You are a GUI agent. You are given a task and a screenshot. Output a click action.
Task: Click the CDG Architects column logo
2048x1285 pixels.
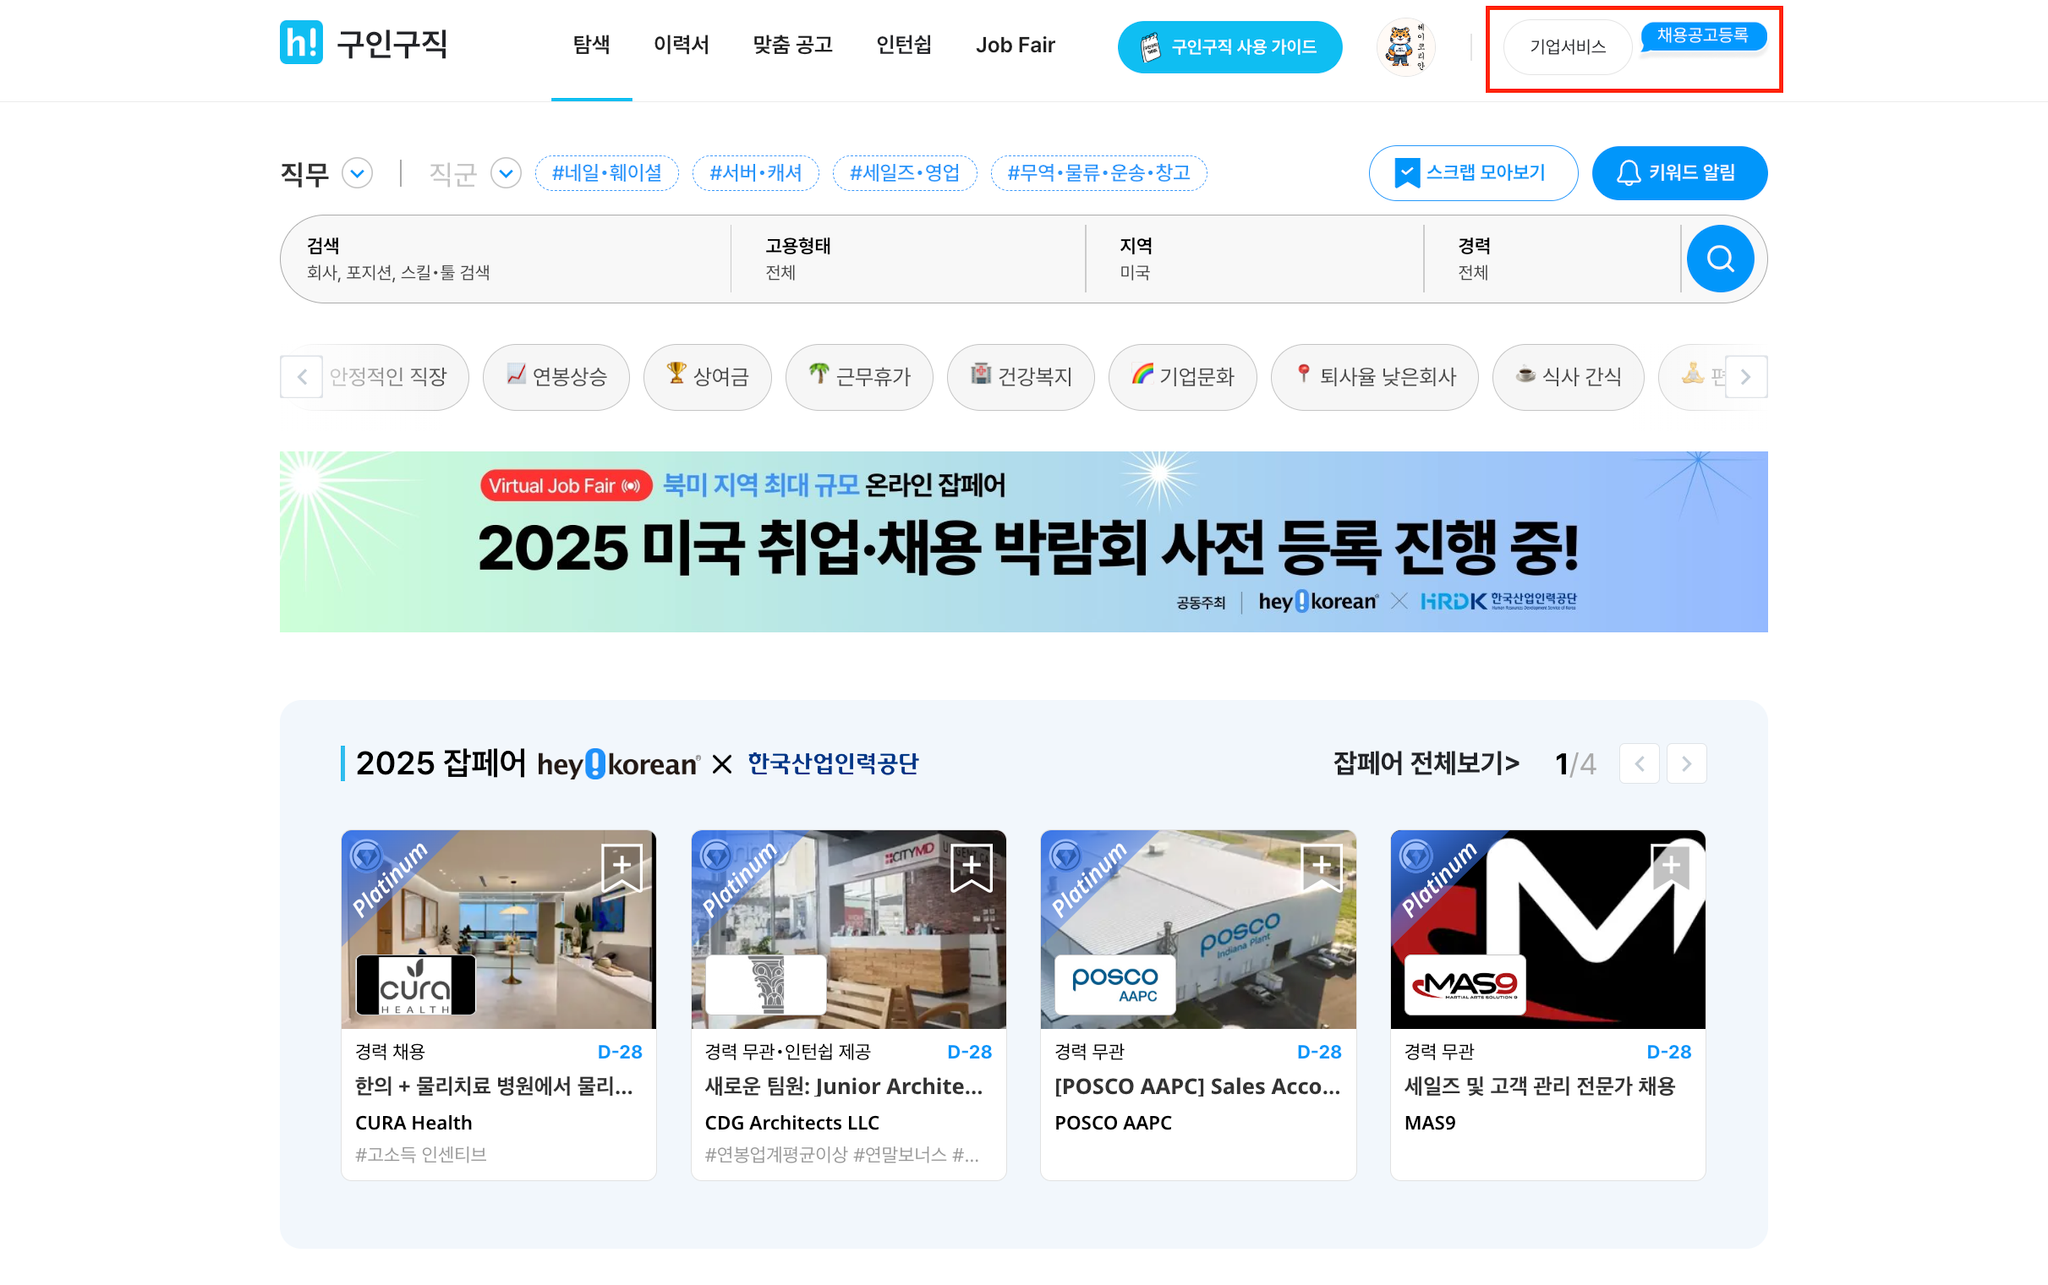766,985
